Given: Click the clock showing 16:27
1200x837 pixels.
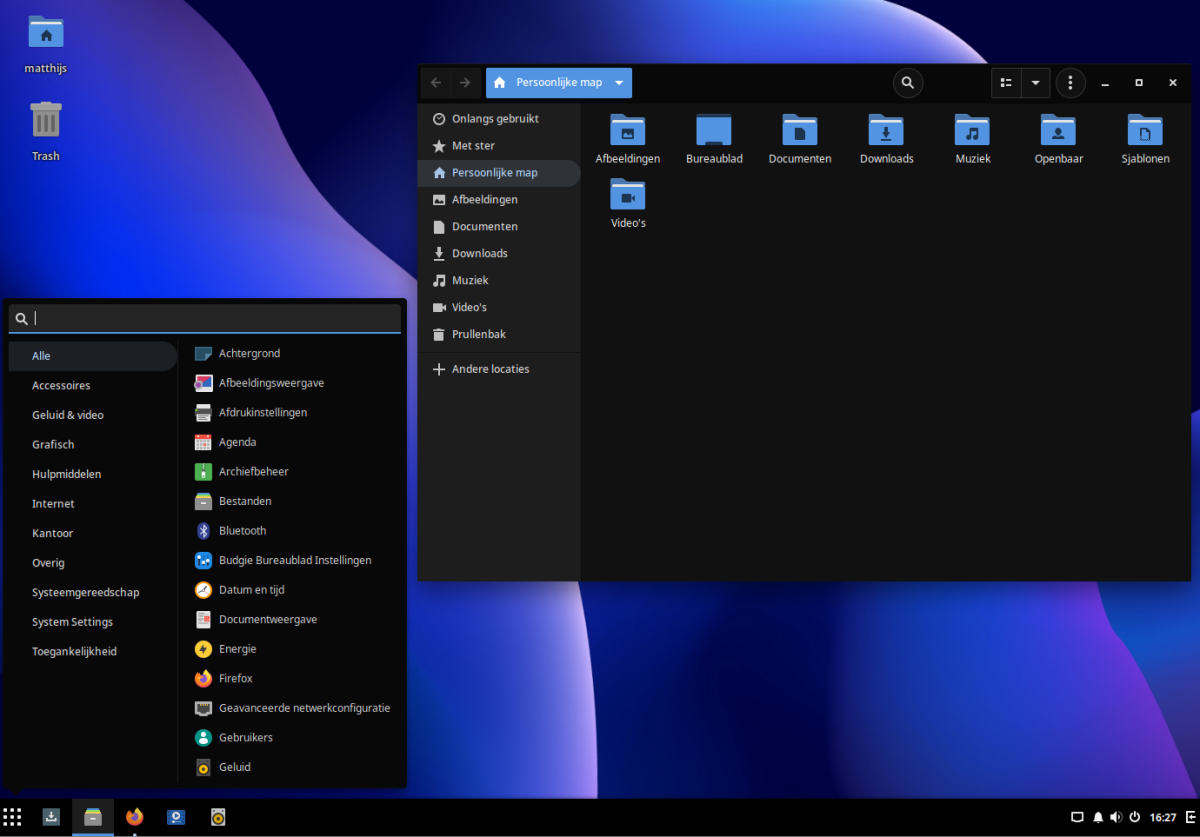Looking at the screenshot, I should pyautogui.click(x=1162, y=817).
